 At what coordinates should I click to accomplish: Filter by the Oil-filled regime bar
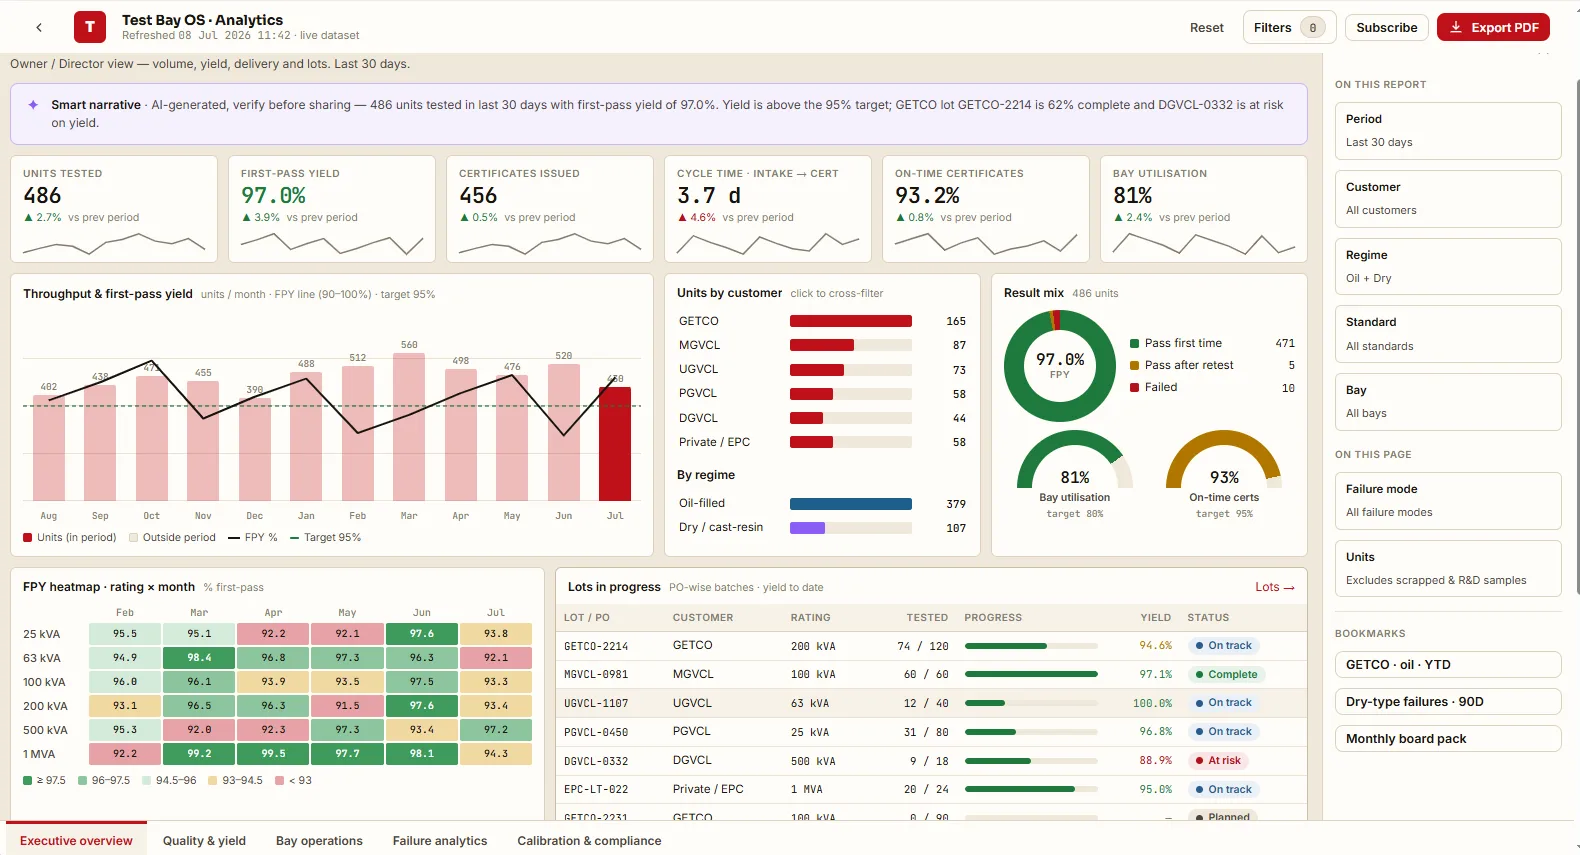tap(851, 504)
